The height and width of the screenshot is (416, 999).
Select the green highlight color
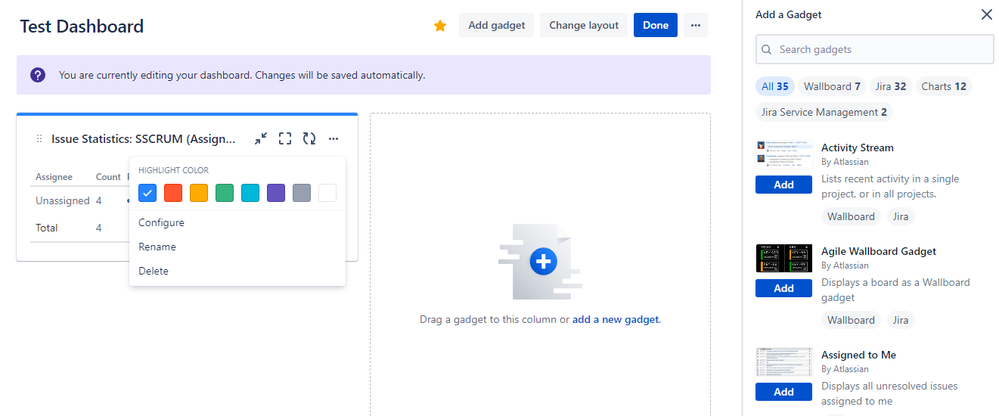pyautogui.click(x=224, y=192)
